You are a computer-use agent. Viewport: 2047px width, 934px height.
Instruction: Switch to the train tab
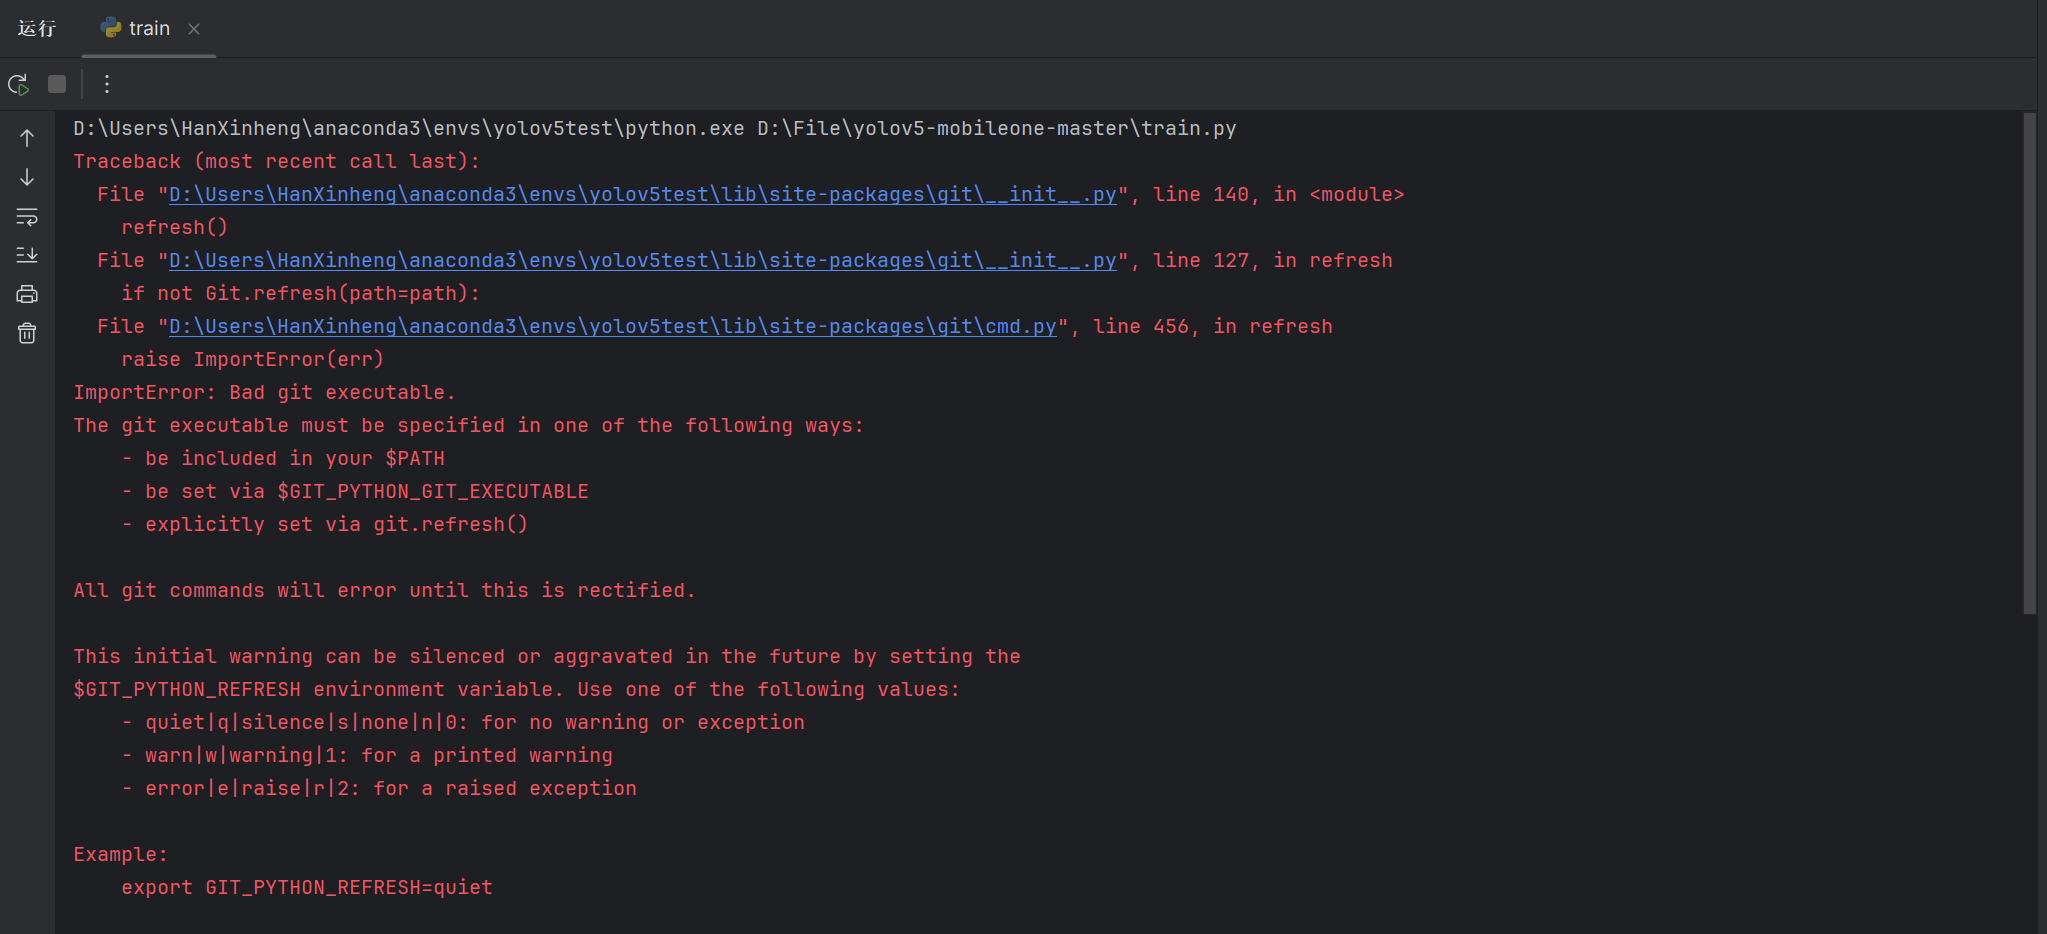tap(148, 28)
